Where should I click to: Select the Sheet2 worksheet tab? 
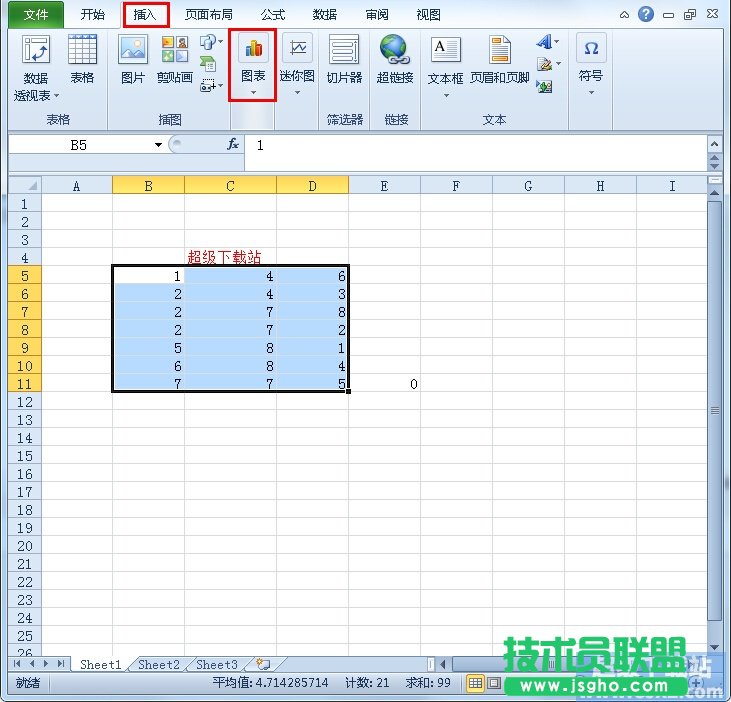click(159, 664)
